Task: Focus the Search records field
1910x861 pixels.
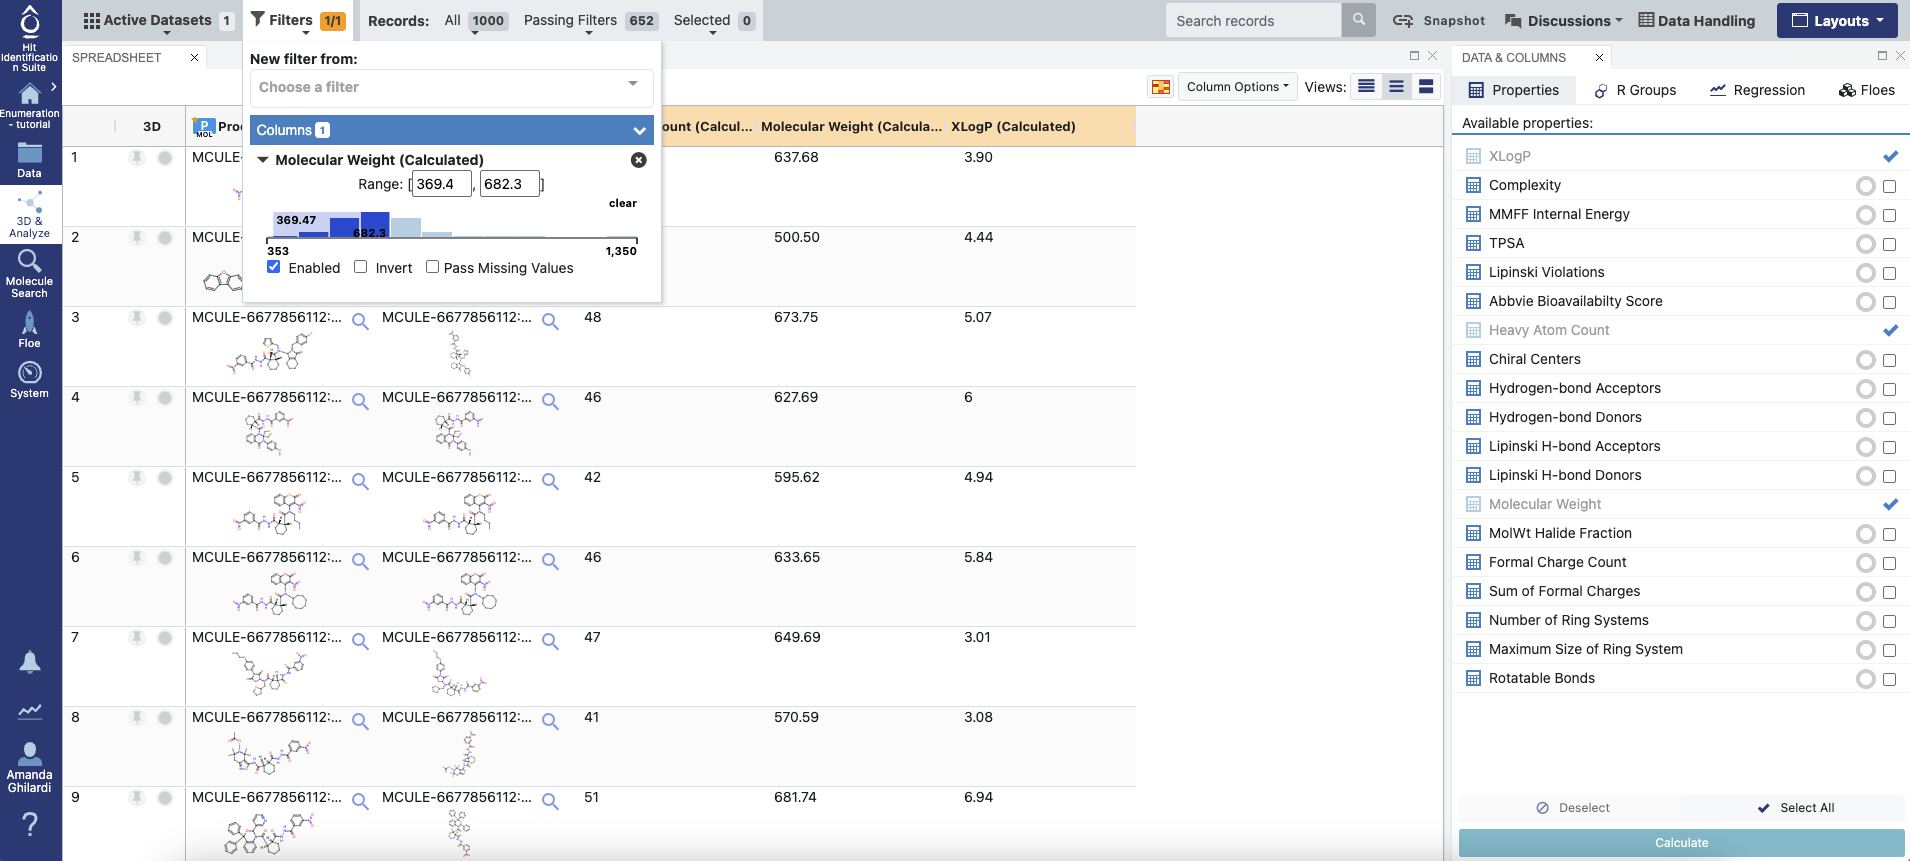Action: click(x=1253, y=20)
